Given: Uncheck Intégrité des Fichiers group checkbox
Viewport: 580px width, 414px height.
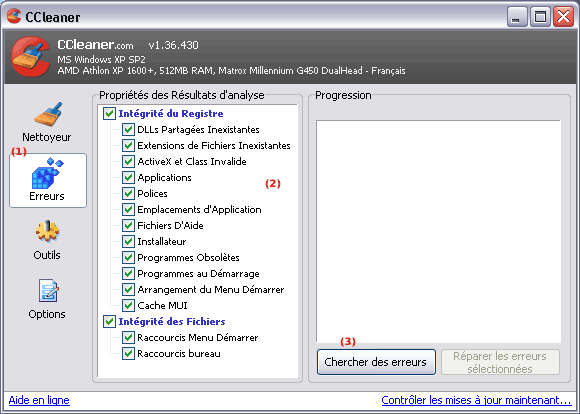Looking at the screenshot, I should [109, 322].
